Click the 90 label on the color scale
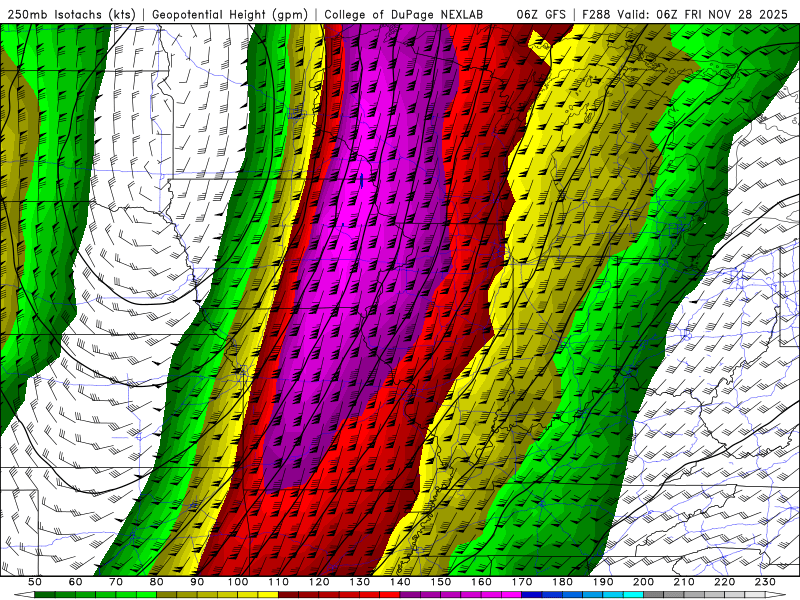Image resolution: width=800 pixels, height=600 pixels. click(x=197, y=582)
